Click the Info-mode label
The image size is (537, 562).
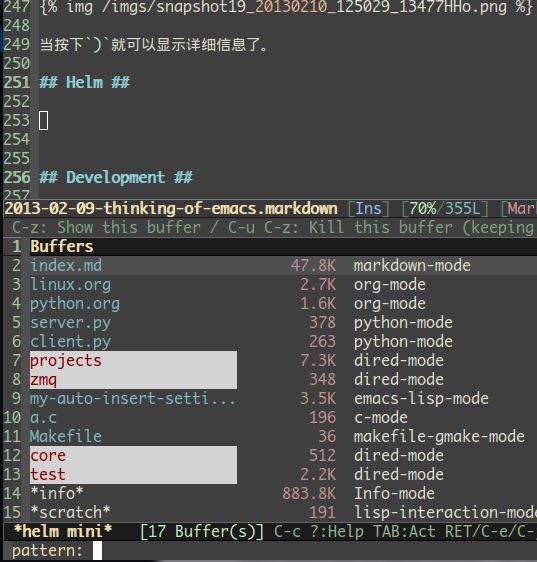coord(394,494)
